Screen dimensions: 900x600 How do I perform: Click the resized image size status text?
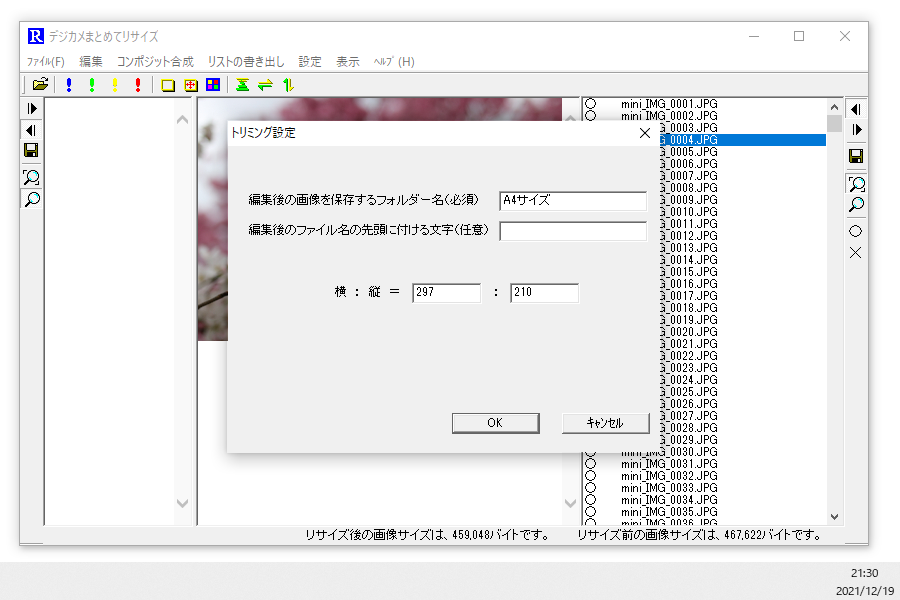pos(427,535)
